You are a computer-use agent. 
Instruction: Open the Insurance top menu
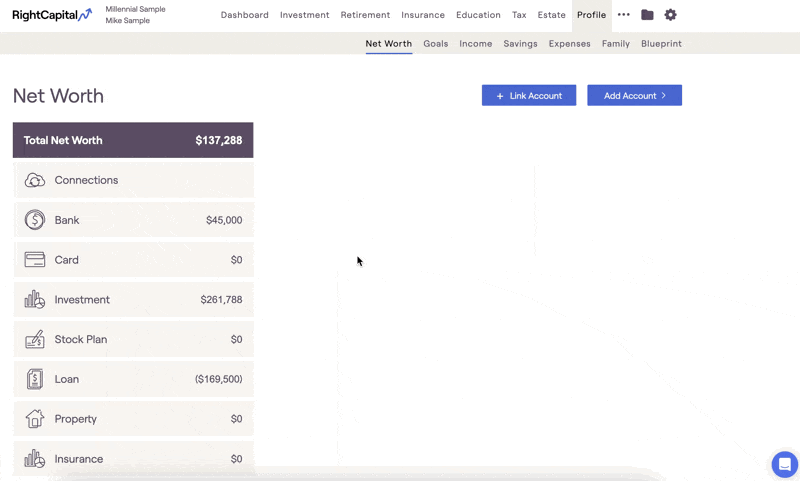[x=423, y=15]
